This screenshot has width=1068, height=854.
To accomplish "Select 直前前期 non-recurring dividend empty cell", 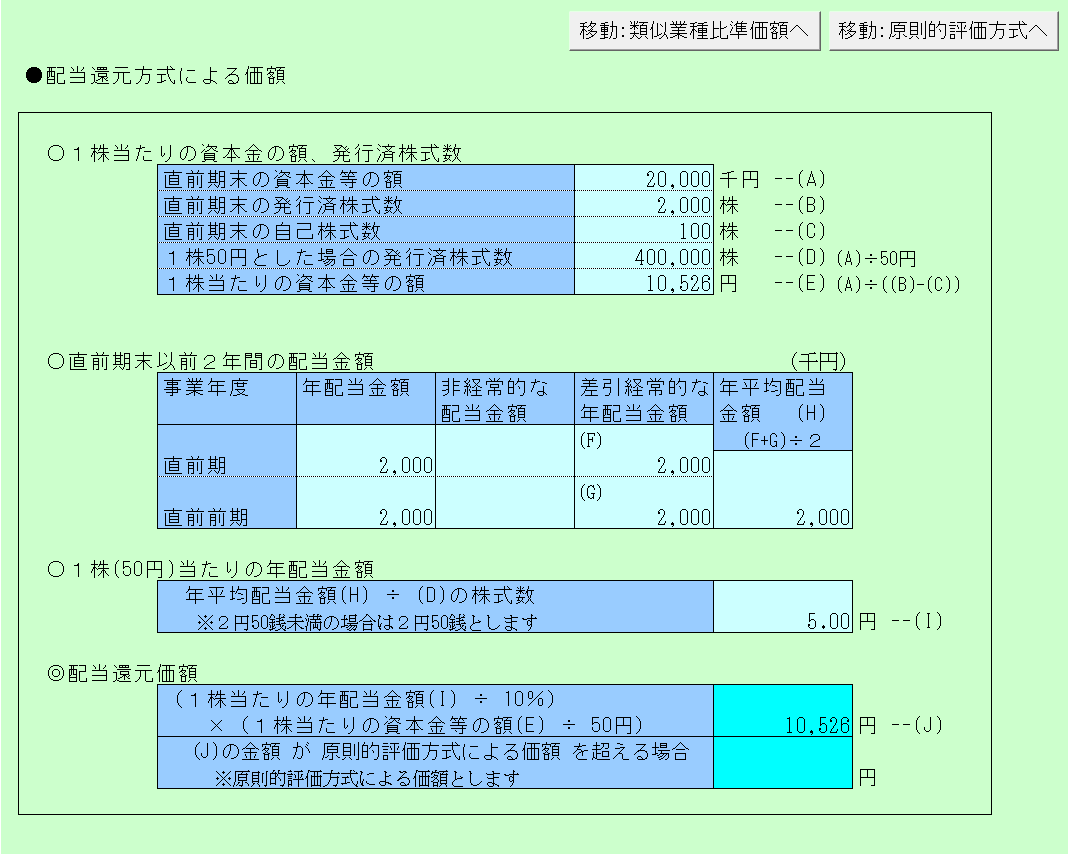I will pos(505,503).
